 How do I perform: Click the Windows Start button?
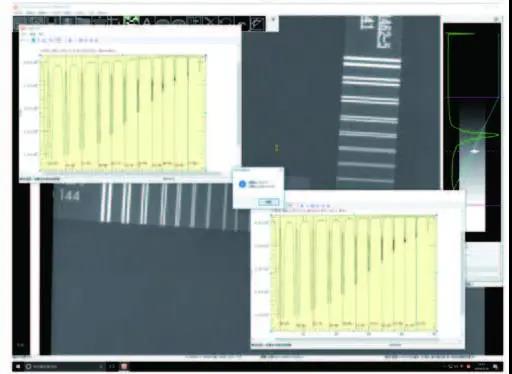pos(18,366)
